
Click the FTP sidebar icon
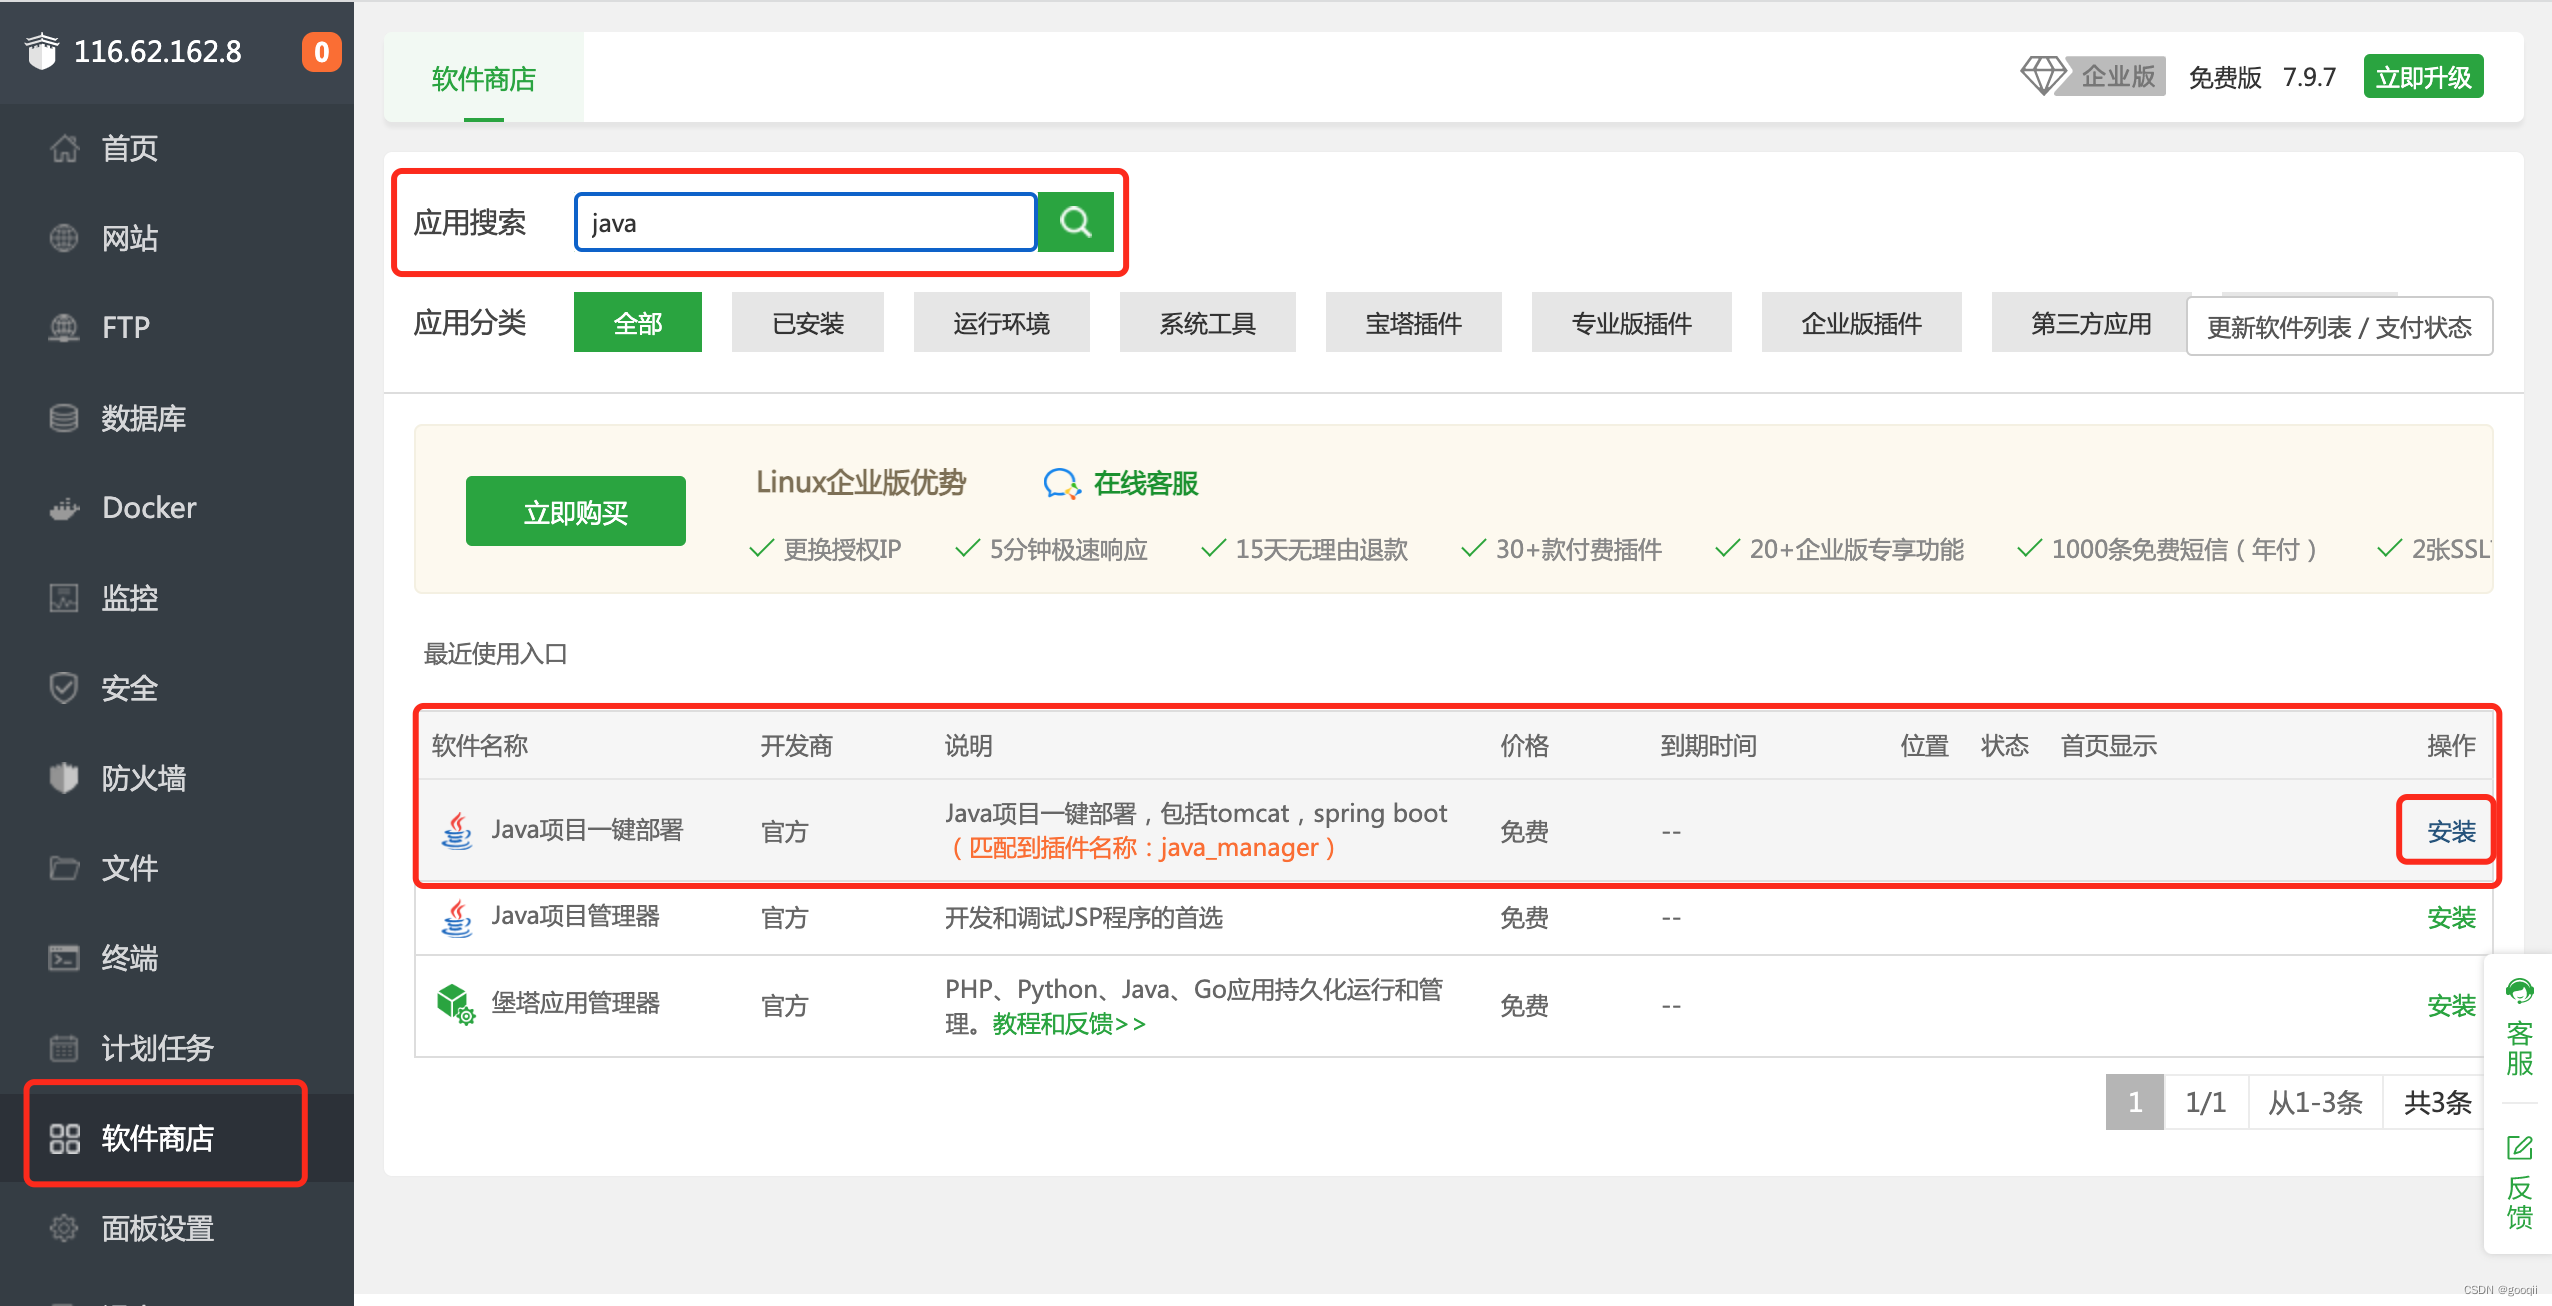click(64, 327)
